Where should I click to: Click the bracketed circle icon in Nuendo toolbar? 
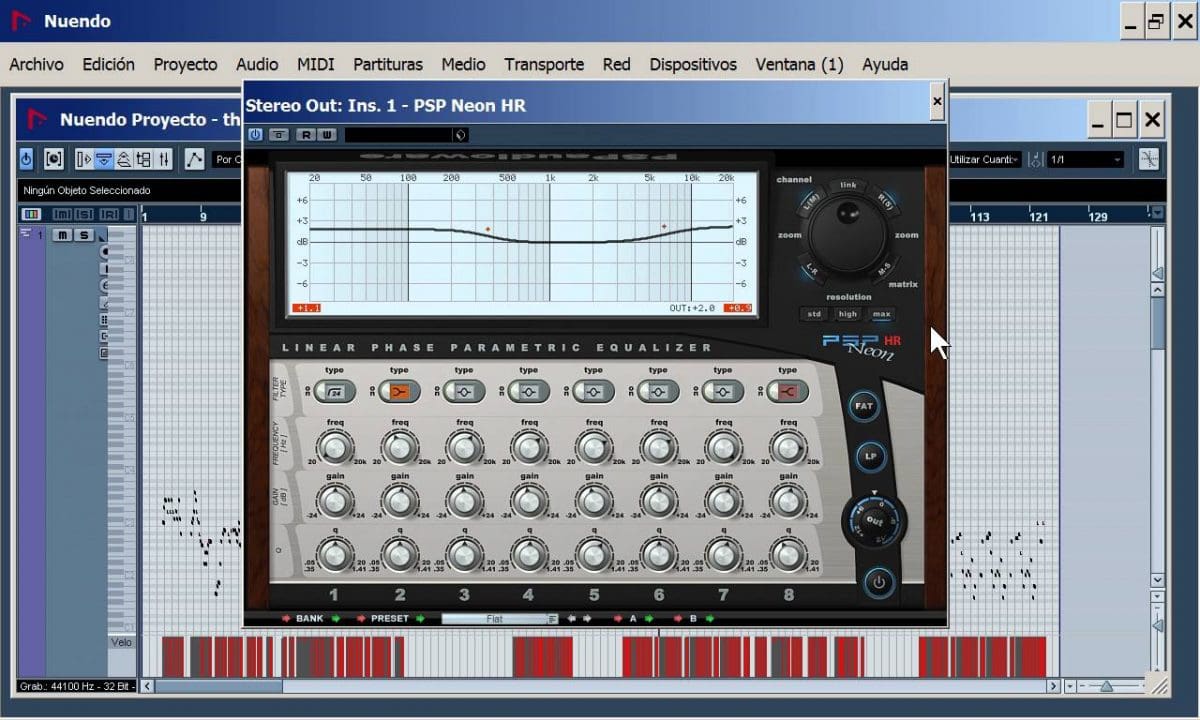(x=54, y=159)
